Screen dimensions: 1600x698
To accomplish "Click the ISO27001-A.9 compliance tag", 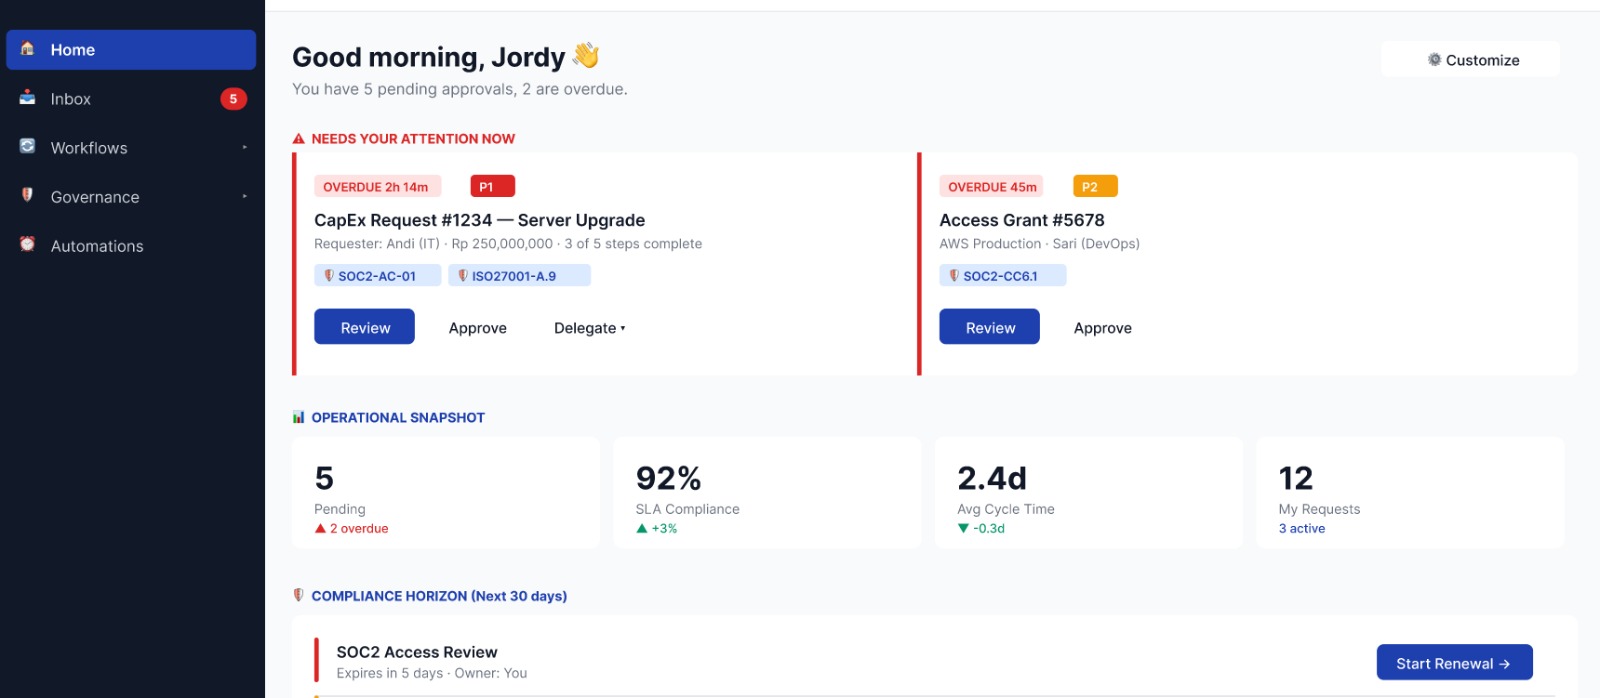I will (x=519, y=276).
